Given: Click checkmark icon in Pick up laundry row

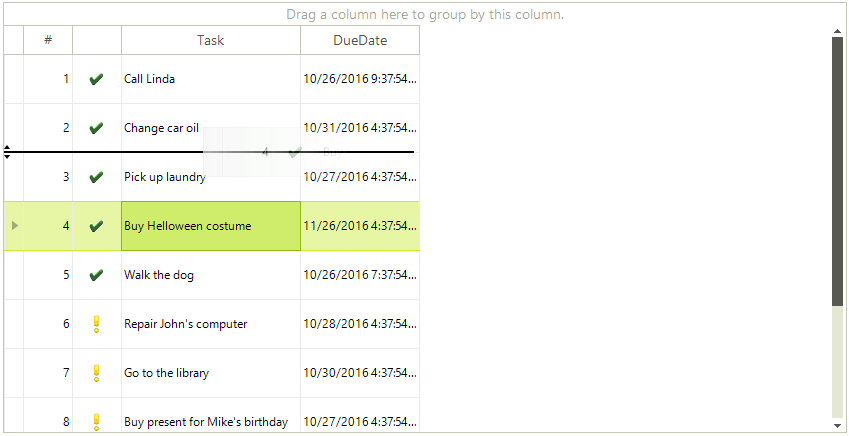Looking at the screenshot, I should (96, 177).
